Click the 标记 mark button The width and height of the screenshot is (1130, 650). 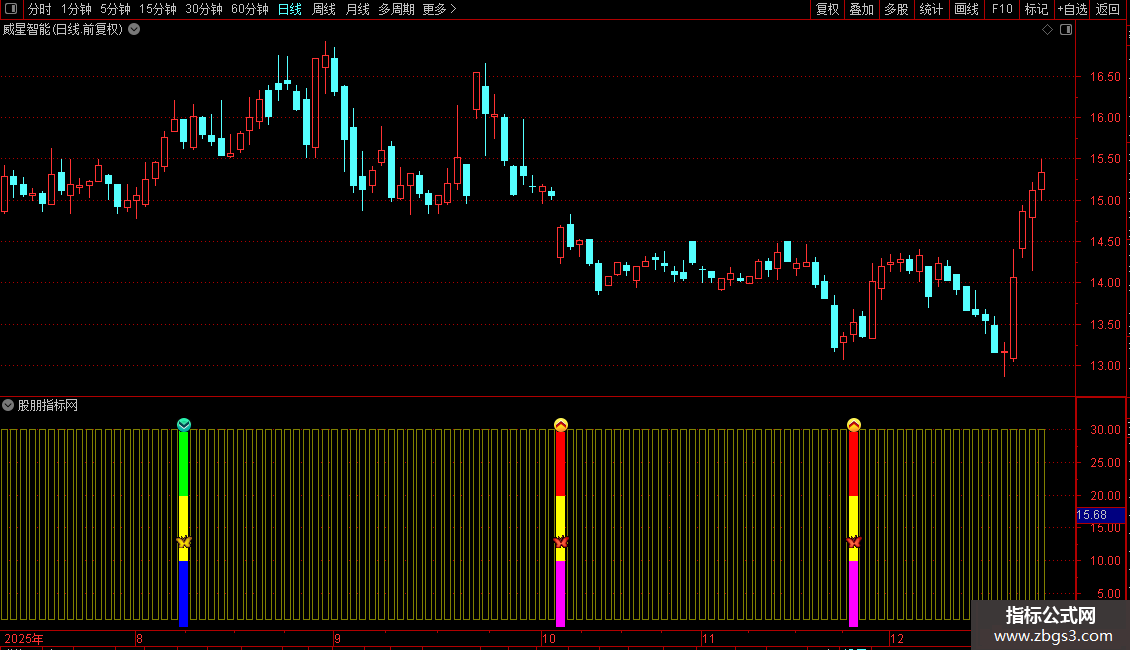1036,9
